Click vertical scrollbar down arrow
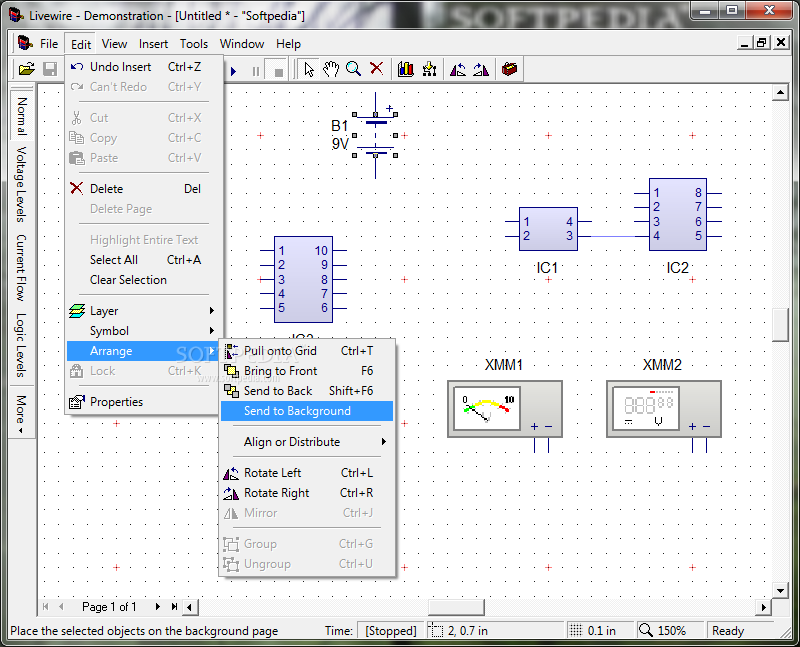This screenshot has width=800, height=647. [780, 591]
